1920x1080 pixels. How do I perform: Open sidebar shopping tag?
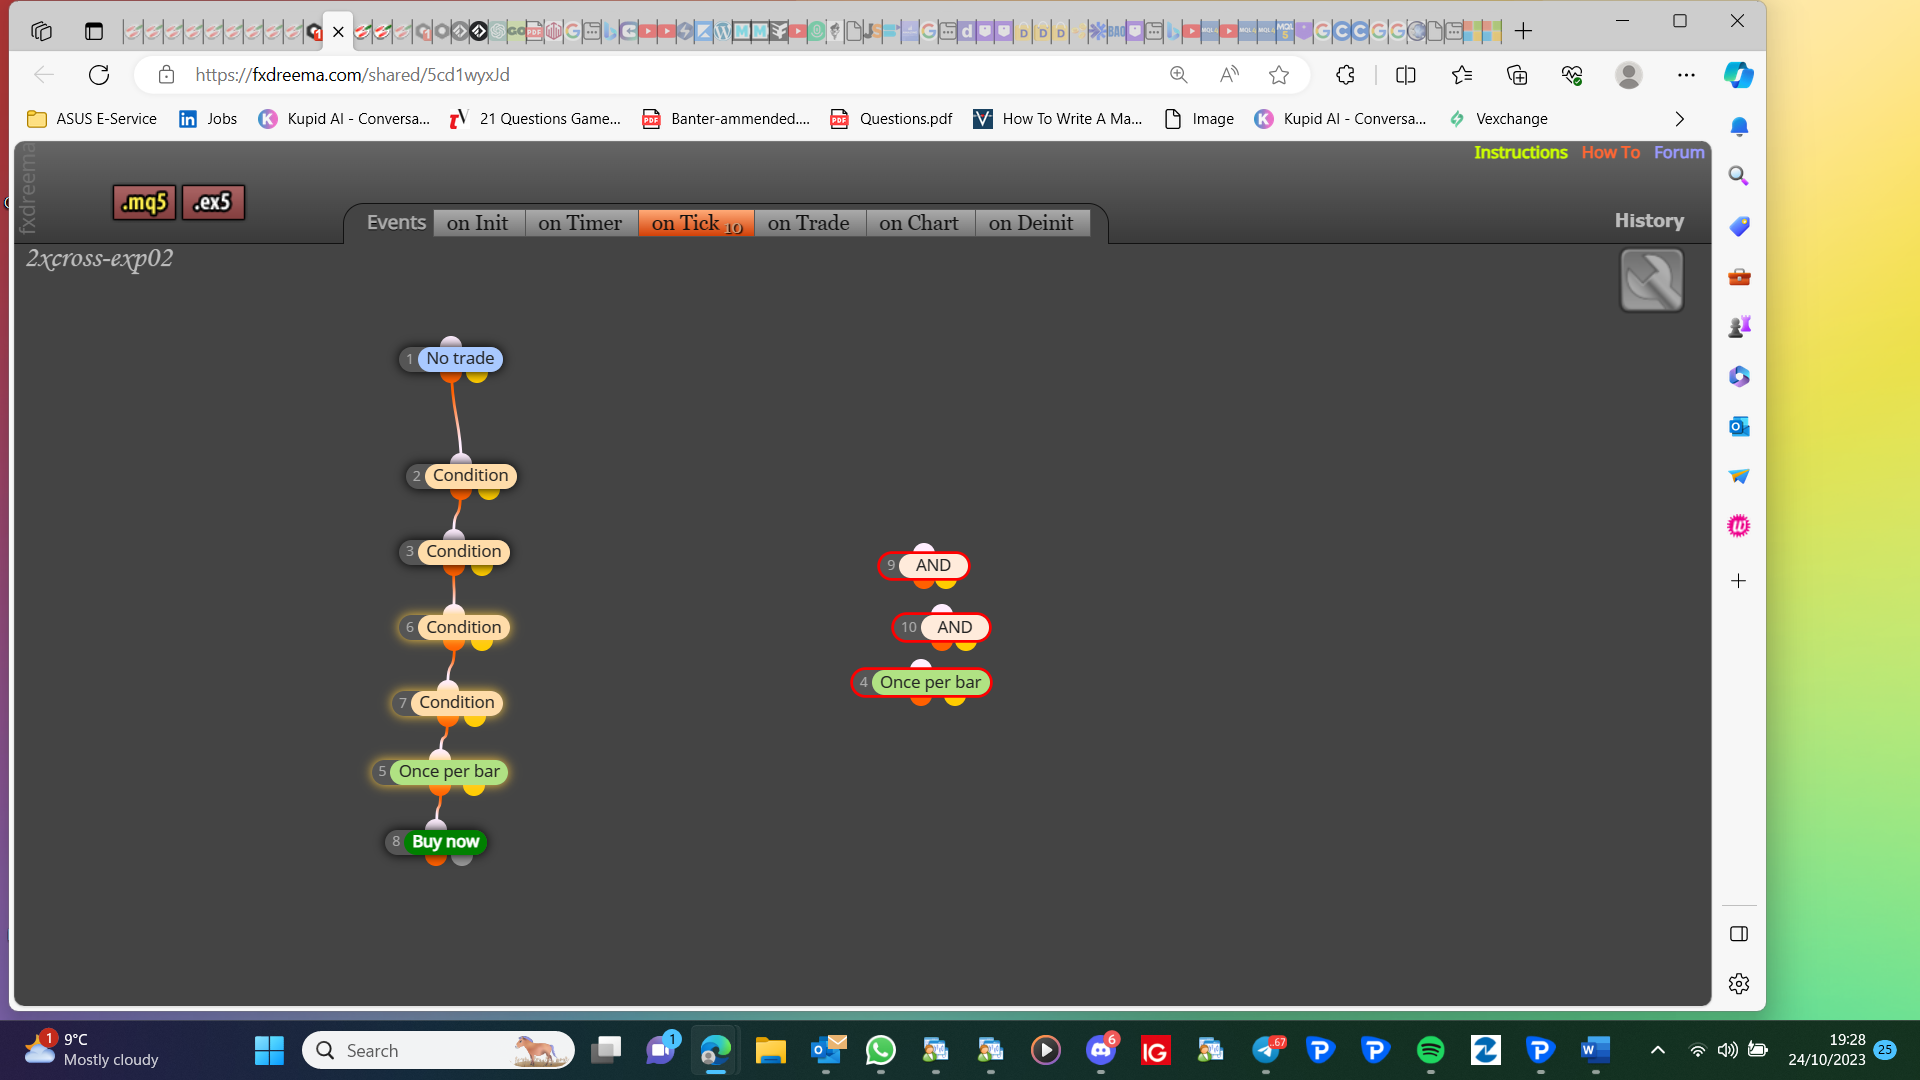pyautogui.click(x=1739, y=227)
